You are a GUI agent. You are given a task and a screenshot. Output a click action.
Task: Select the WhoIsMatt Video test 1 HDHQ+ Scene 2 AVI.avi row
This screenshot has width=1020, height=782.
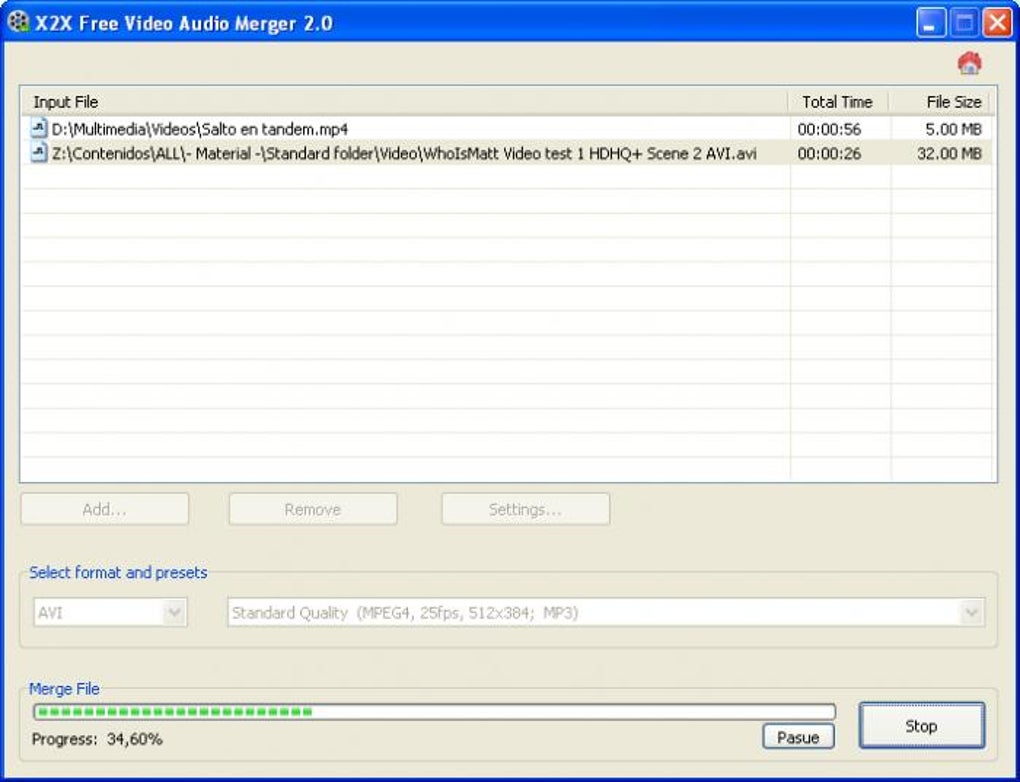(x=507, y=154)
